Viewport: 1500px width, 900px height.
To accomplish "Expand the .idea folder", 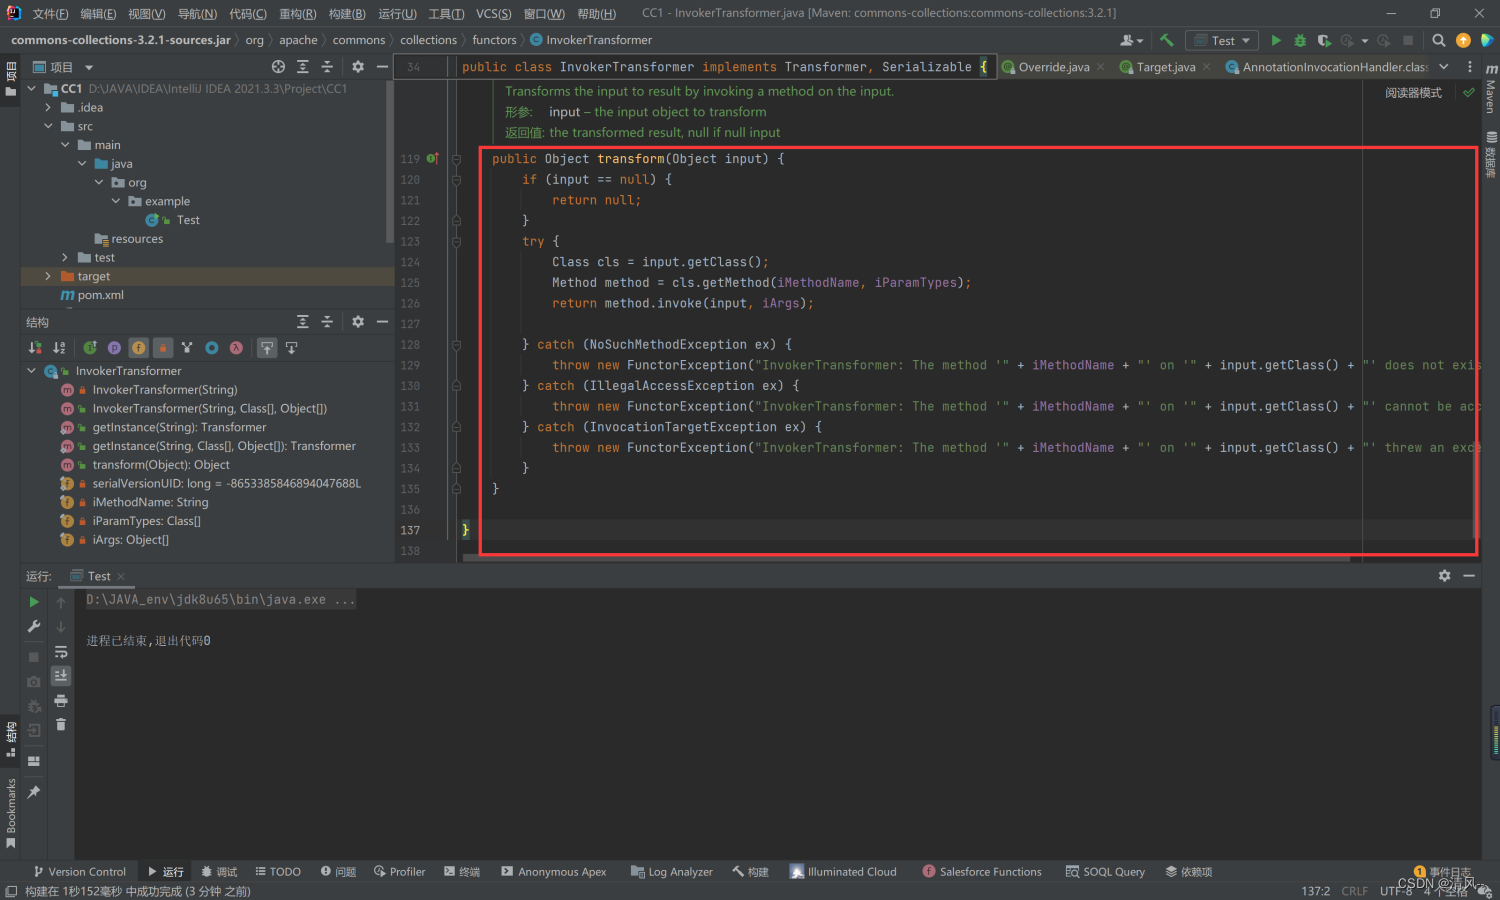I will 48,107.
